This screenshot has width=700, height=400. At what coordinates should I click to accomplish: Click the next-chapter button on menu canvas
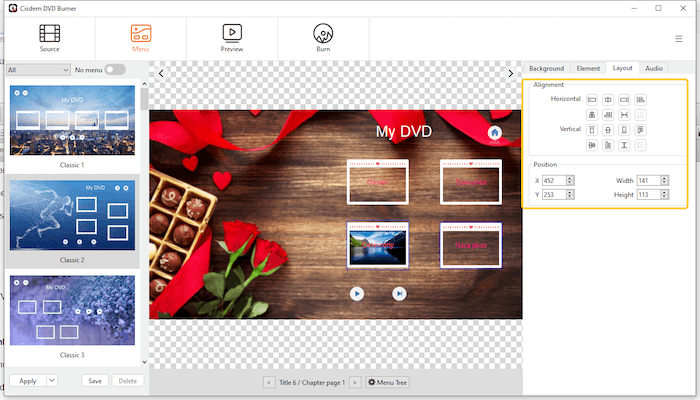click(399, 294)
